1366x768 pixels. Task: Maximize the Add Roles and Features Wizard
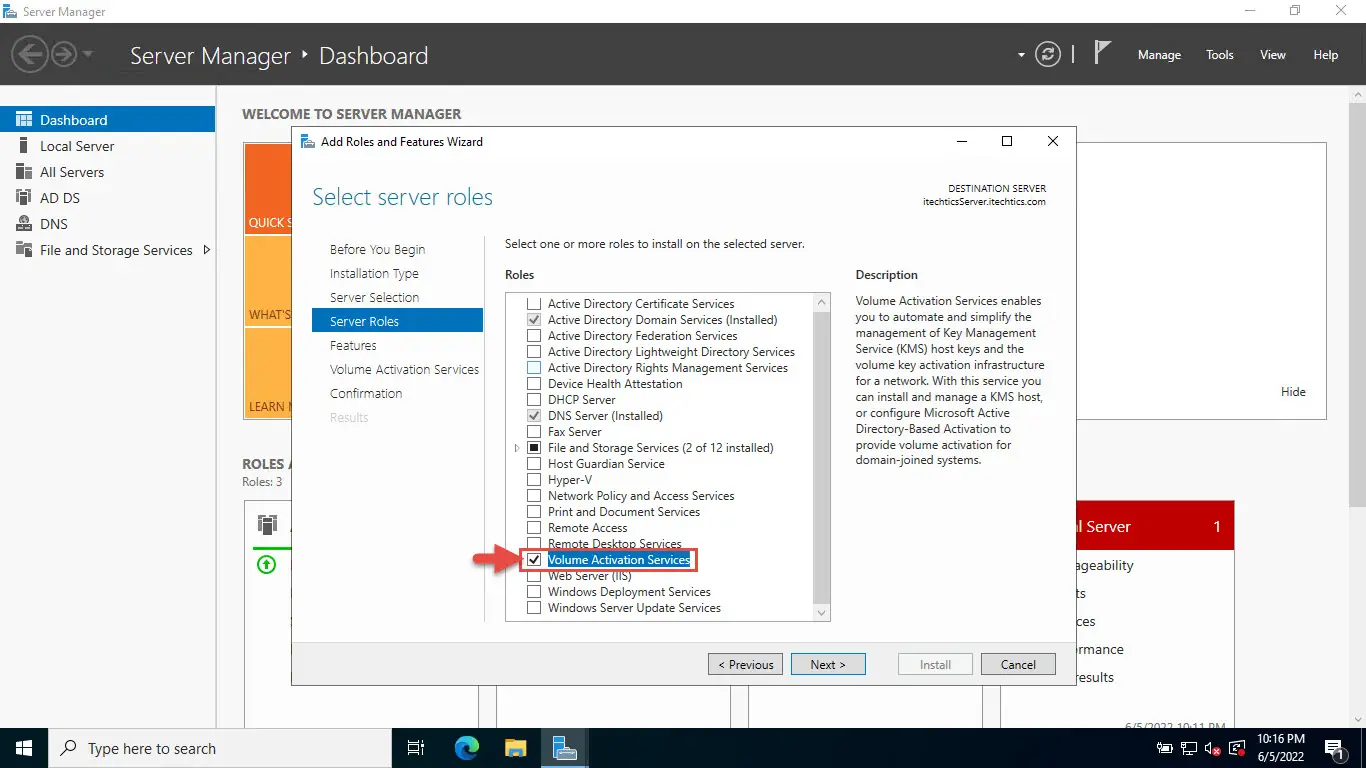pyautogui.click(x=1007, y=141)
